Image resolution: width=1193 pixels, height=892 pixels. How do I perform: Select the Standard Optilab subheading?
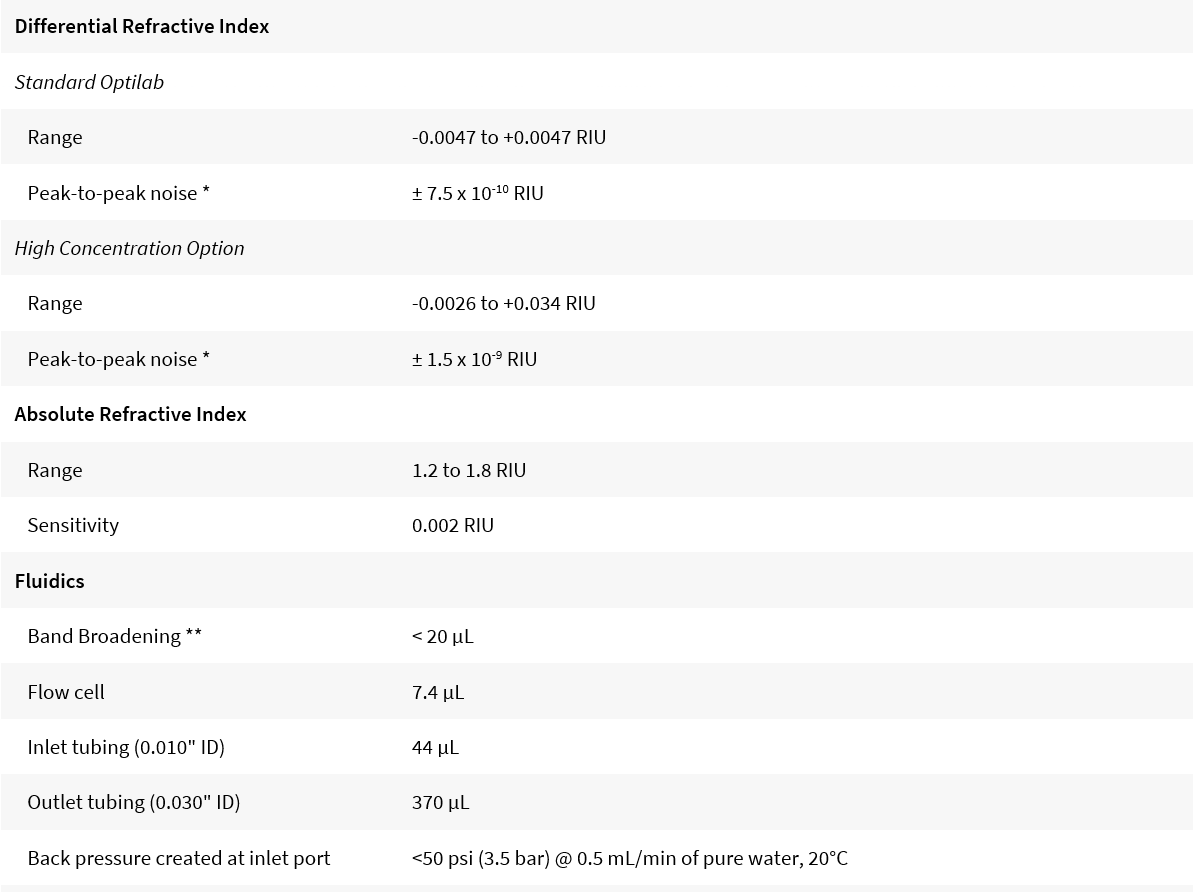tap(89, 82)
